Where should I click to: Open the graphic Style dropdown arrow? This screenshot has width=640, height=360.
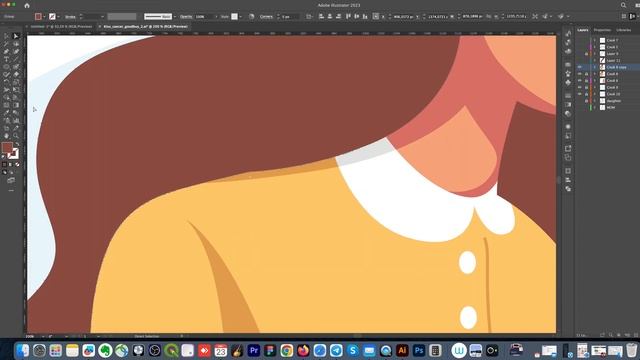tap(240, 17)
